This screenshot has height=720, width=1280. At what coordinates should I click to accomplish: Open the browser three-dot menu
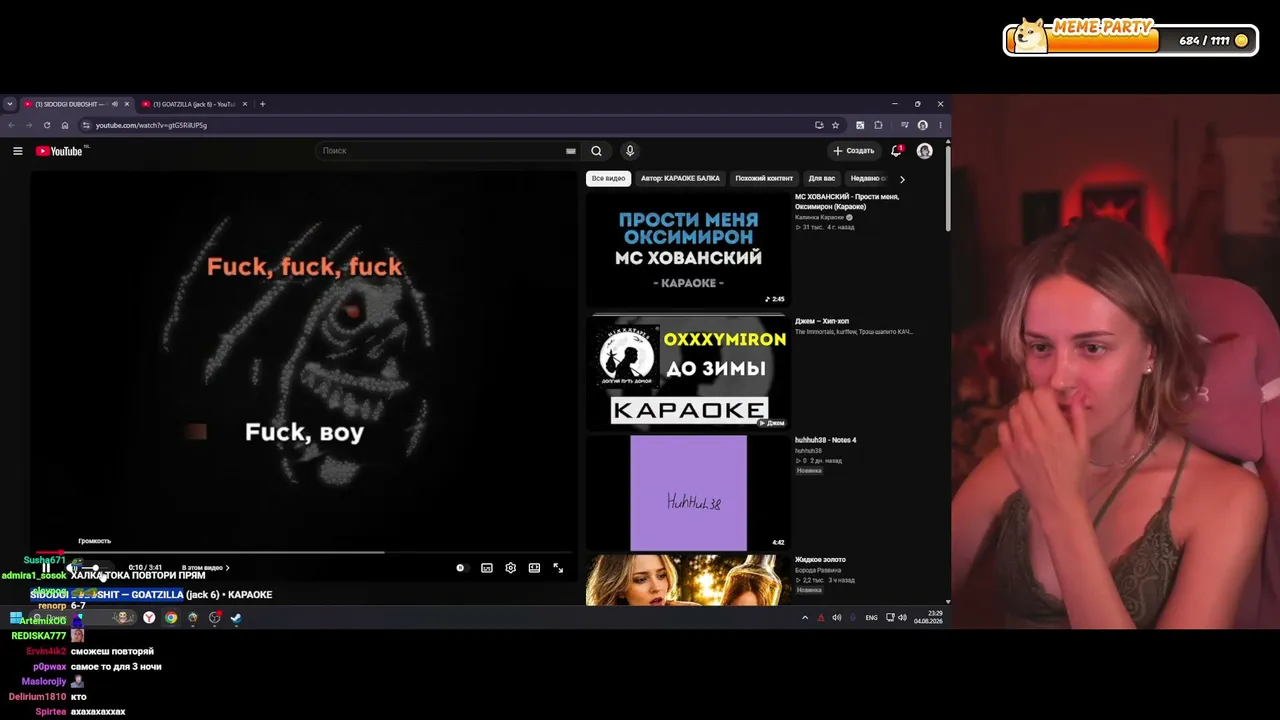[x=940, y=125]
